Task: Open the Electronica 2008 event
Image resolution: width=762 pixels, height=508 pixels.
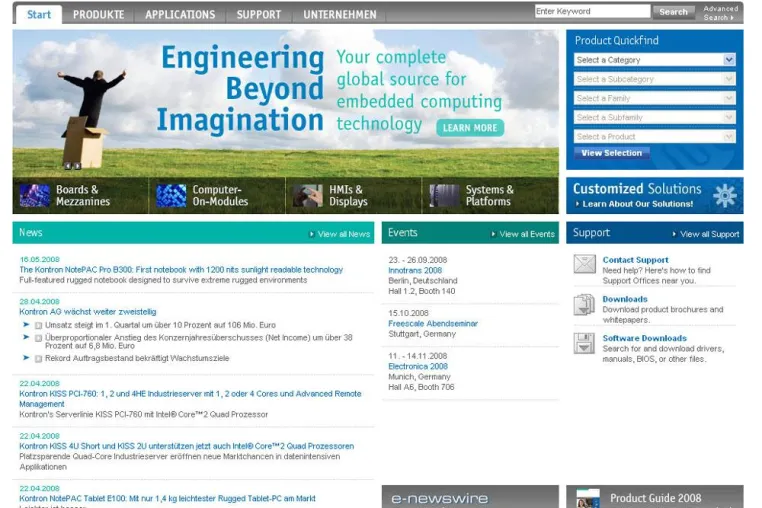Action: (418, 367)
